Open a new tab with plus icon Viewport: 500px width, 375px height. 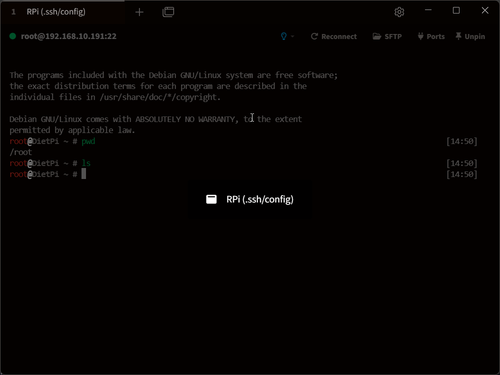tap(139, 12)
